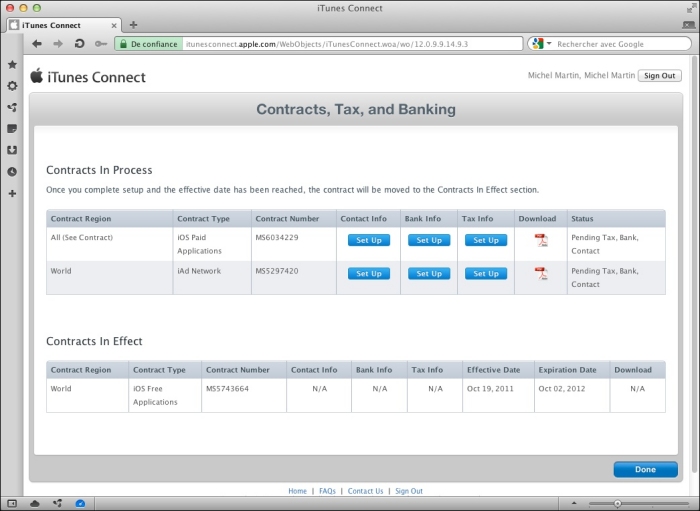
Task: Click the page vertical scrollbar
Action: (694, 263)
